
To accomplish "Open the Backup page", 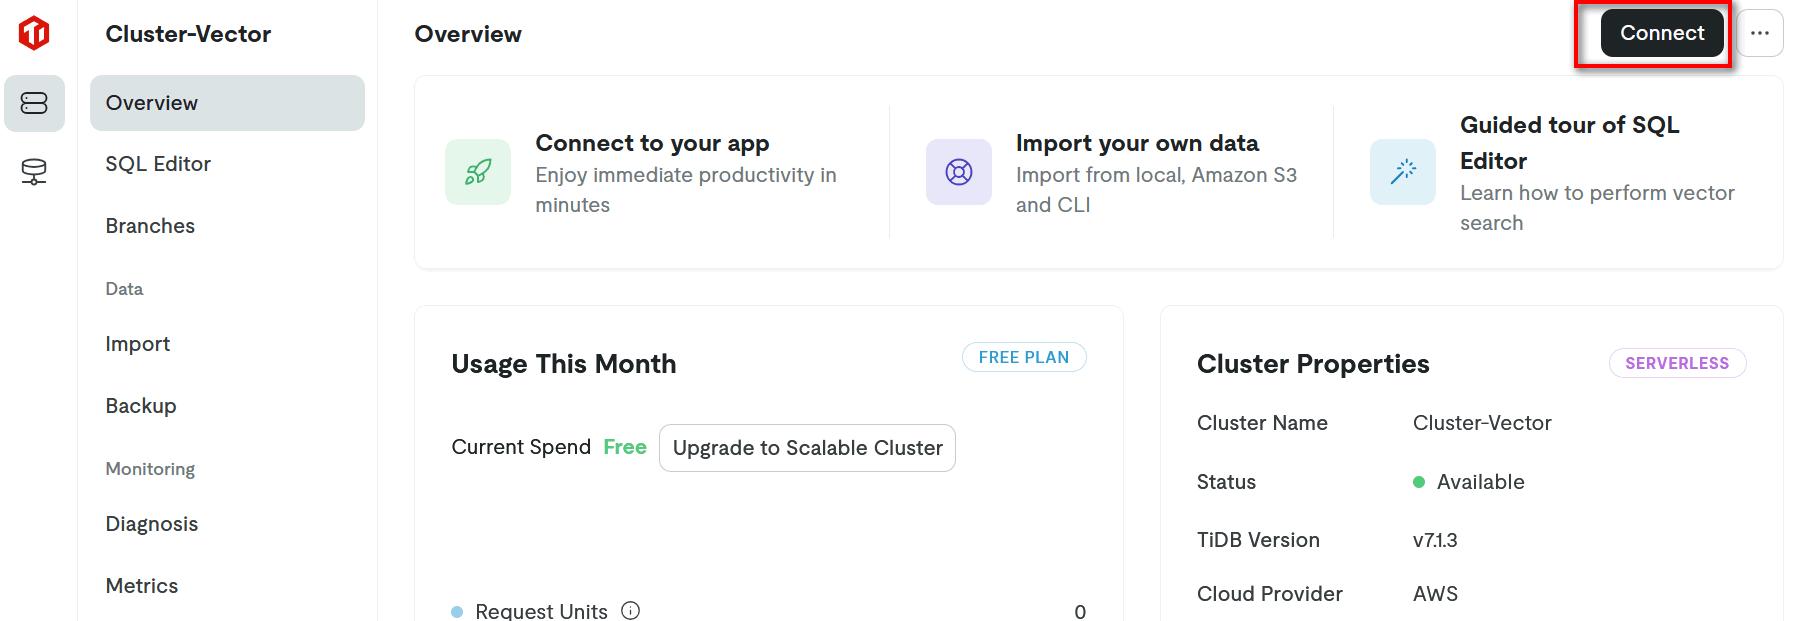I will coord(141,406).
